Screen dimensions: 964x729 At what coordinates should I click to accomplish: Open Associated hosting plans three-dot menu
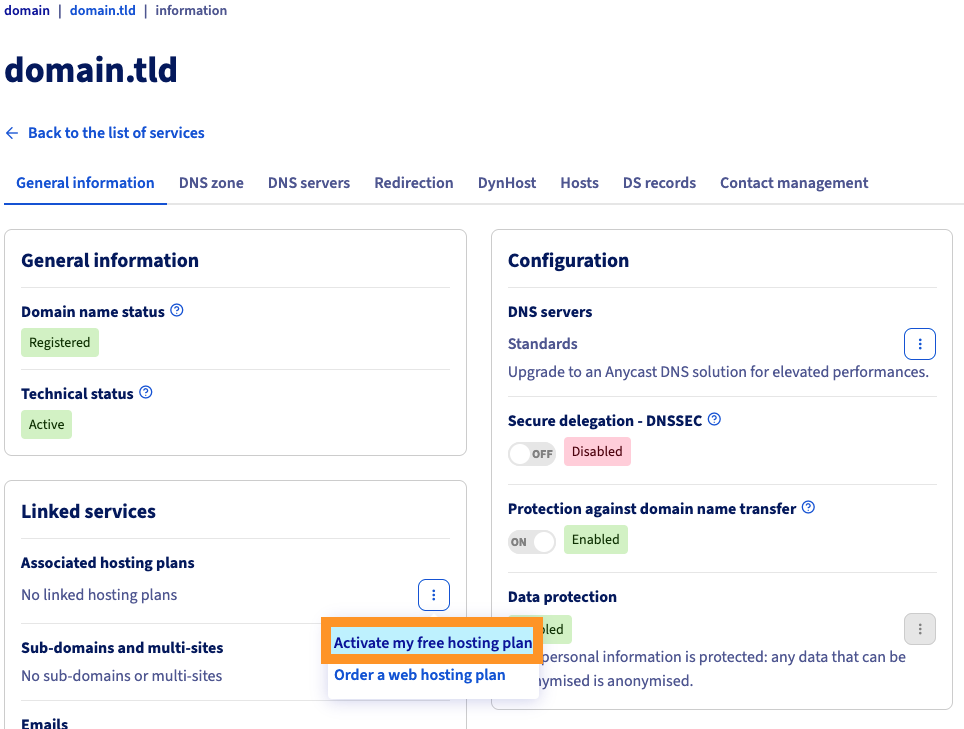[x=433, y=595]
